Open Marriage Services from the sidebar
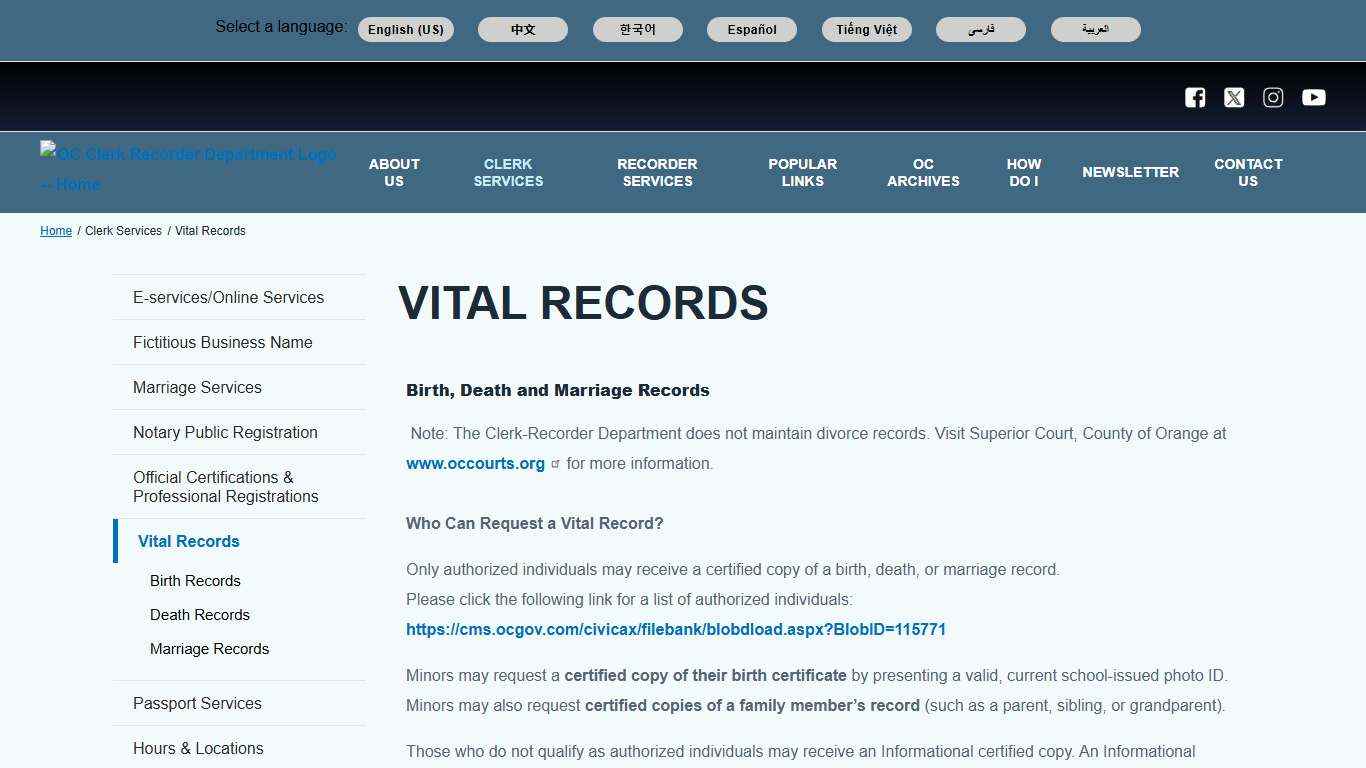The image size is (1366, 768). pyautogui.click(x=197, y=387)
